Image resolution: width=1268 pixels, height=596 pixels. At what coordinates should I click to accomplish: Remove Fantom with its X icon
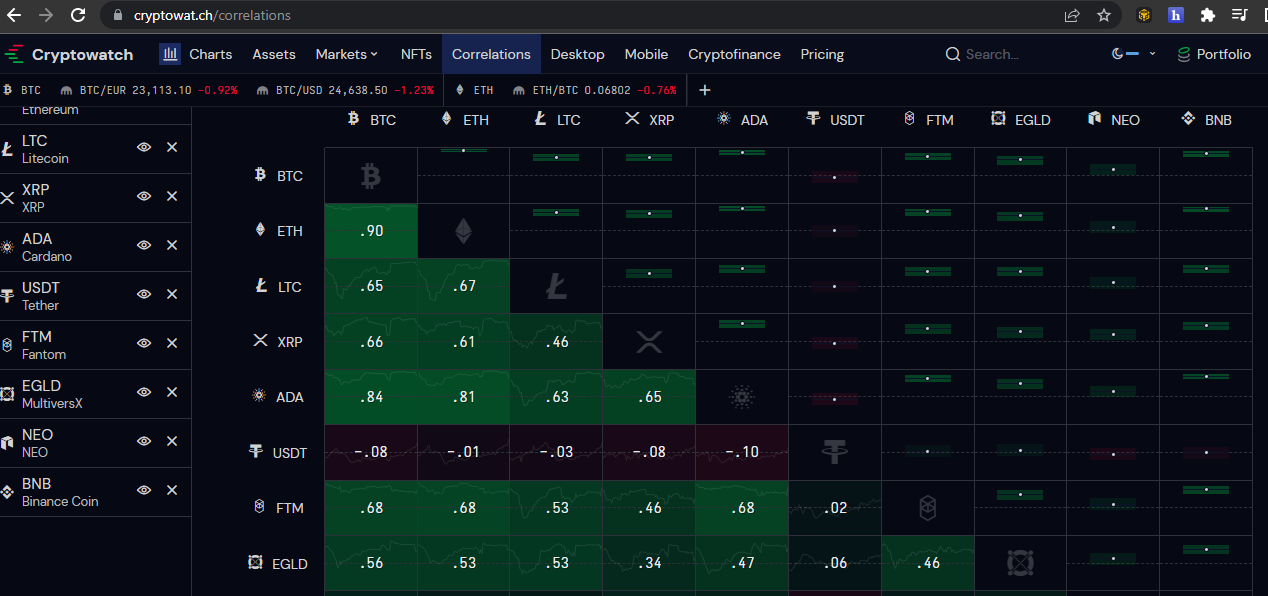[172, 343]
